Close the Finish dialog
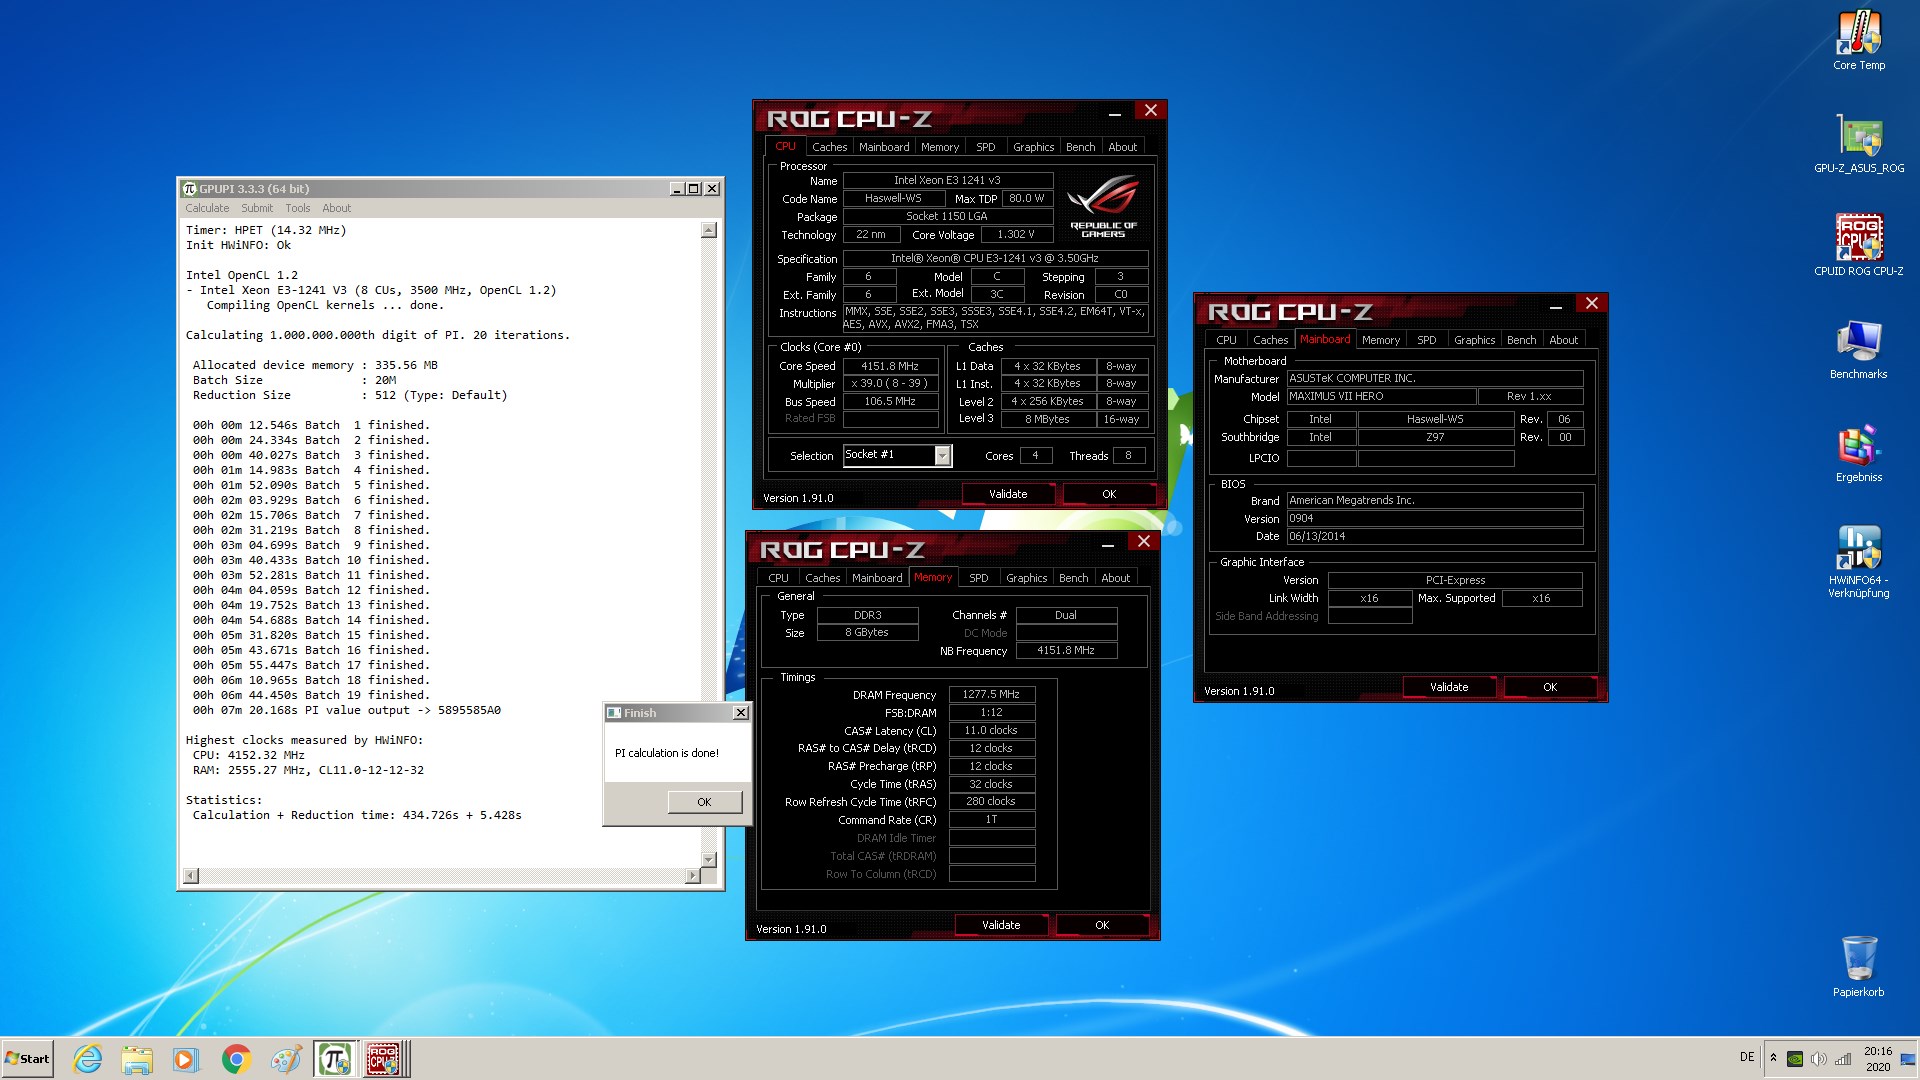The width and height of the screenshot is (1920, 1080). pyautogui.click(x=740, y=713)
